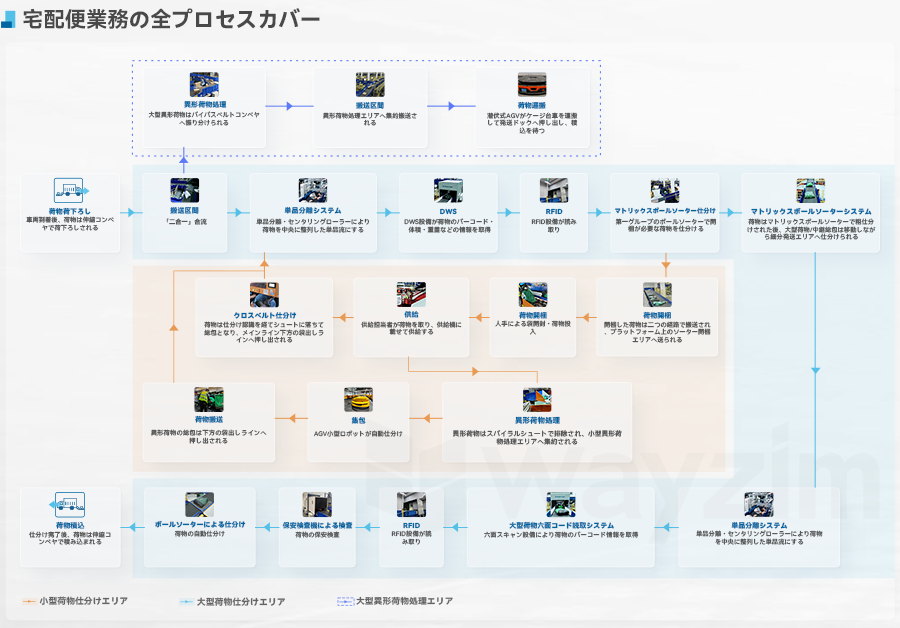Viewport: 900px width, 628px height.
Task: Open the photo in the bypass-belt 異形荷物処理 card
Action: click(204, 84)
